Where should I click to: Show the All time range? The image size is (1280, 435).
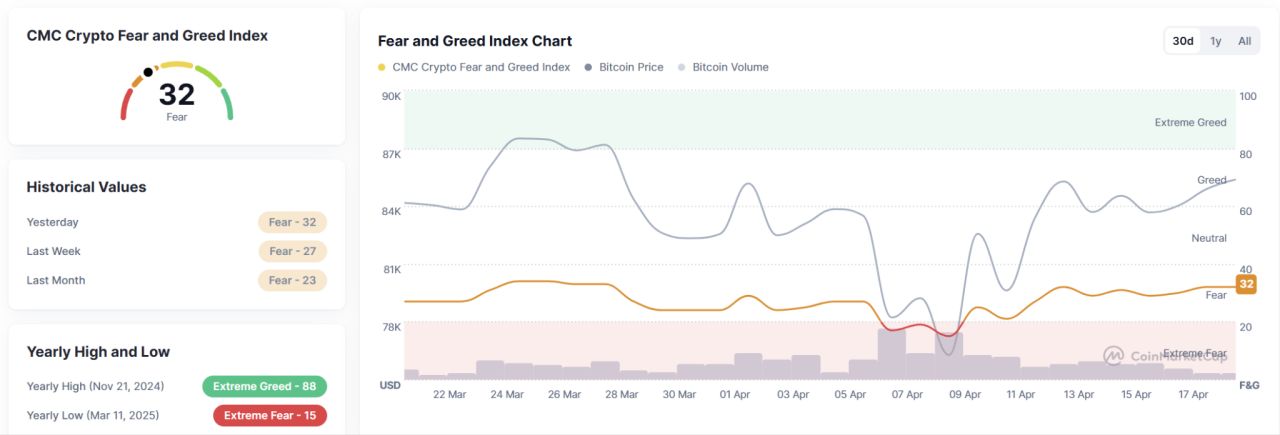click(x=1244, y=41)
